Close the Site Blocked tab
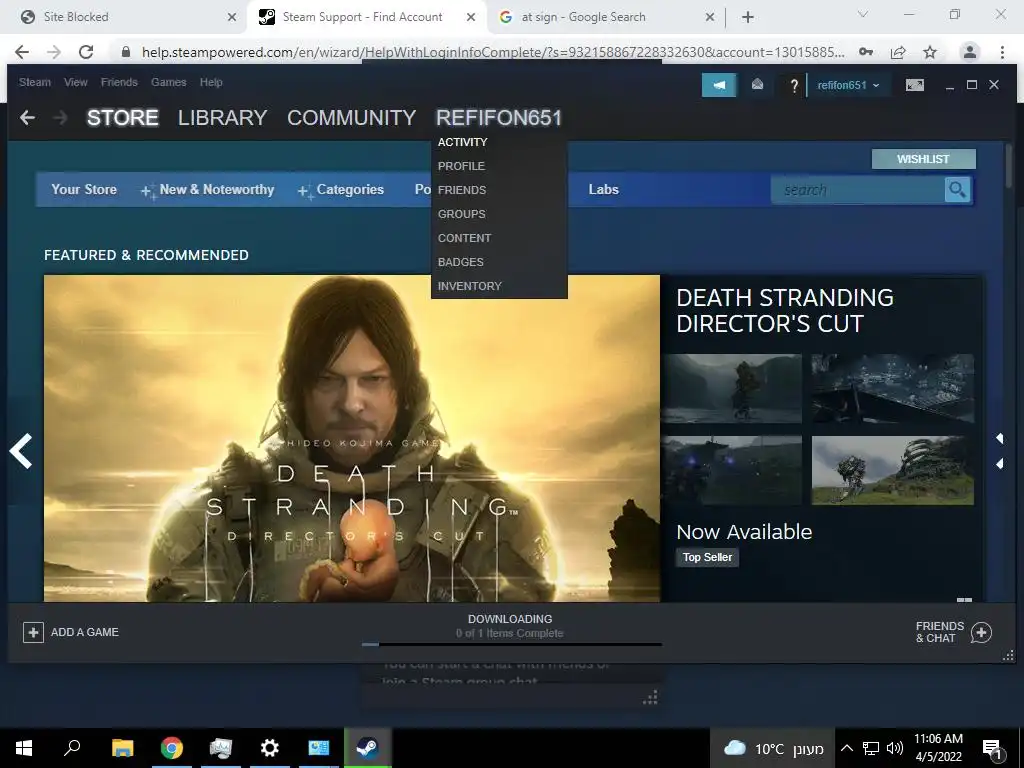The width and height of the screenshot is (1024, 768). click(232, 17)
